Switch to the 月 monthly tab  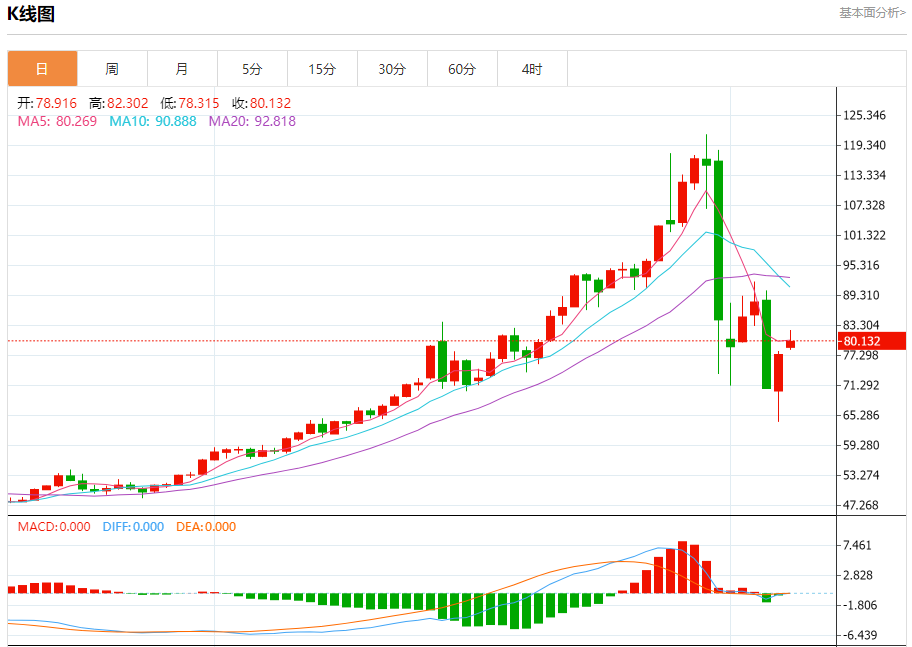click(182, 69)
